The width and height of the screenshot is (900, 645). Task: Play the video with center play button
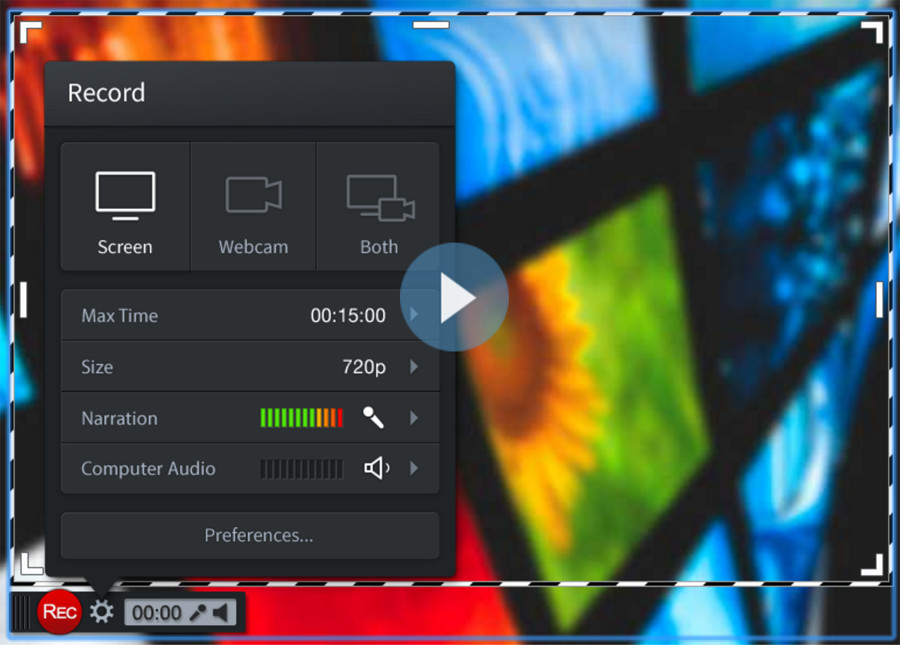click(x=455, y=297)
